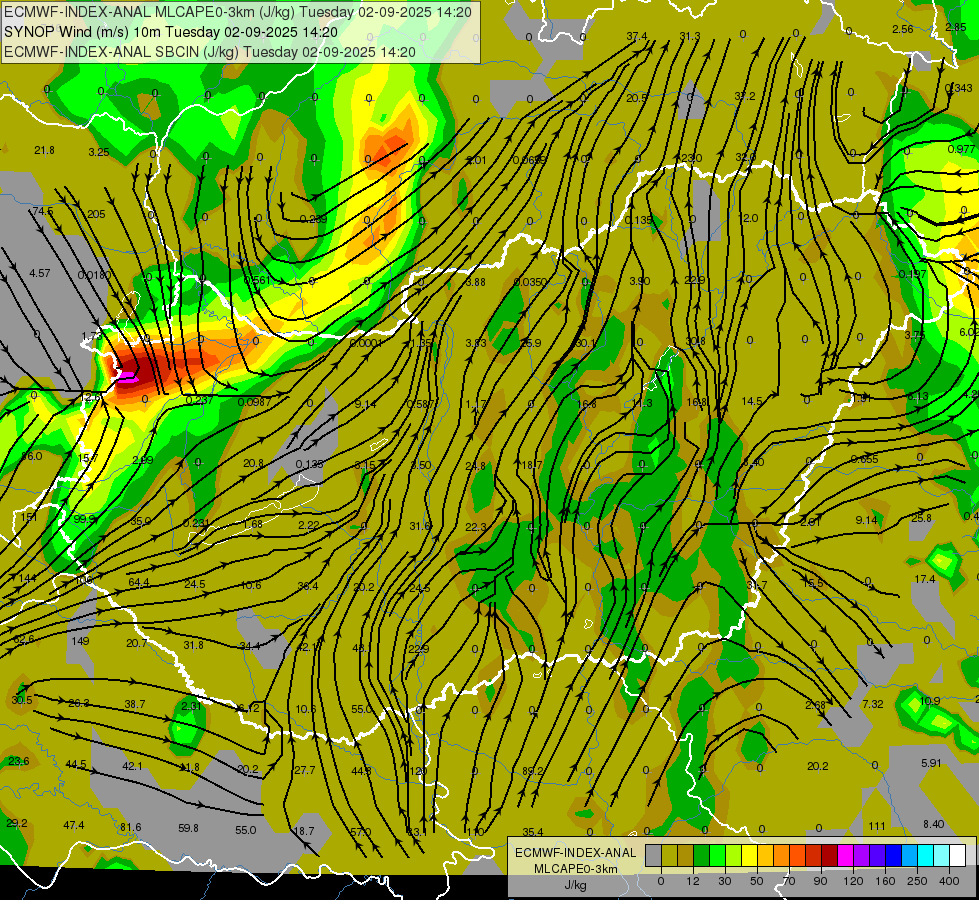
Task: Click legend tick label '90'
Action: pos(820,881)
